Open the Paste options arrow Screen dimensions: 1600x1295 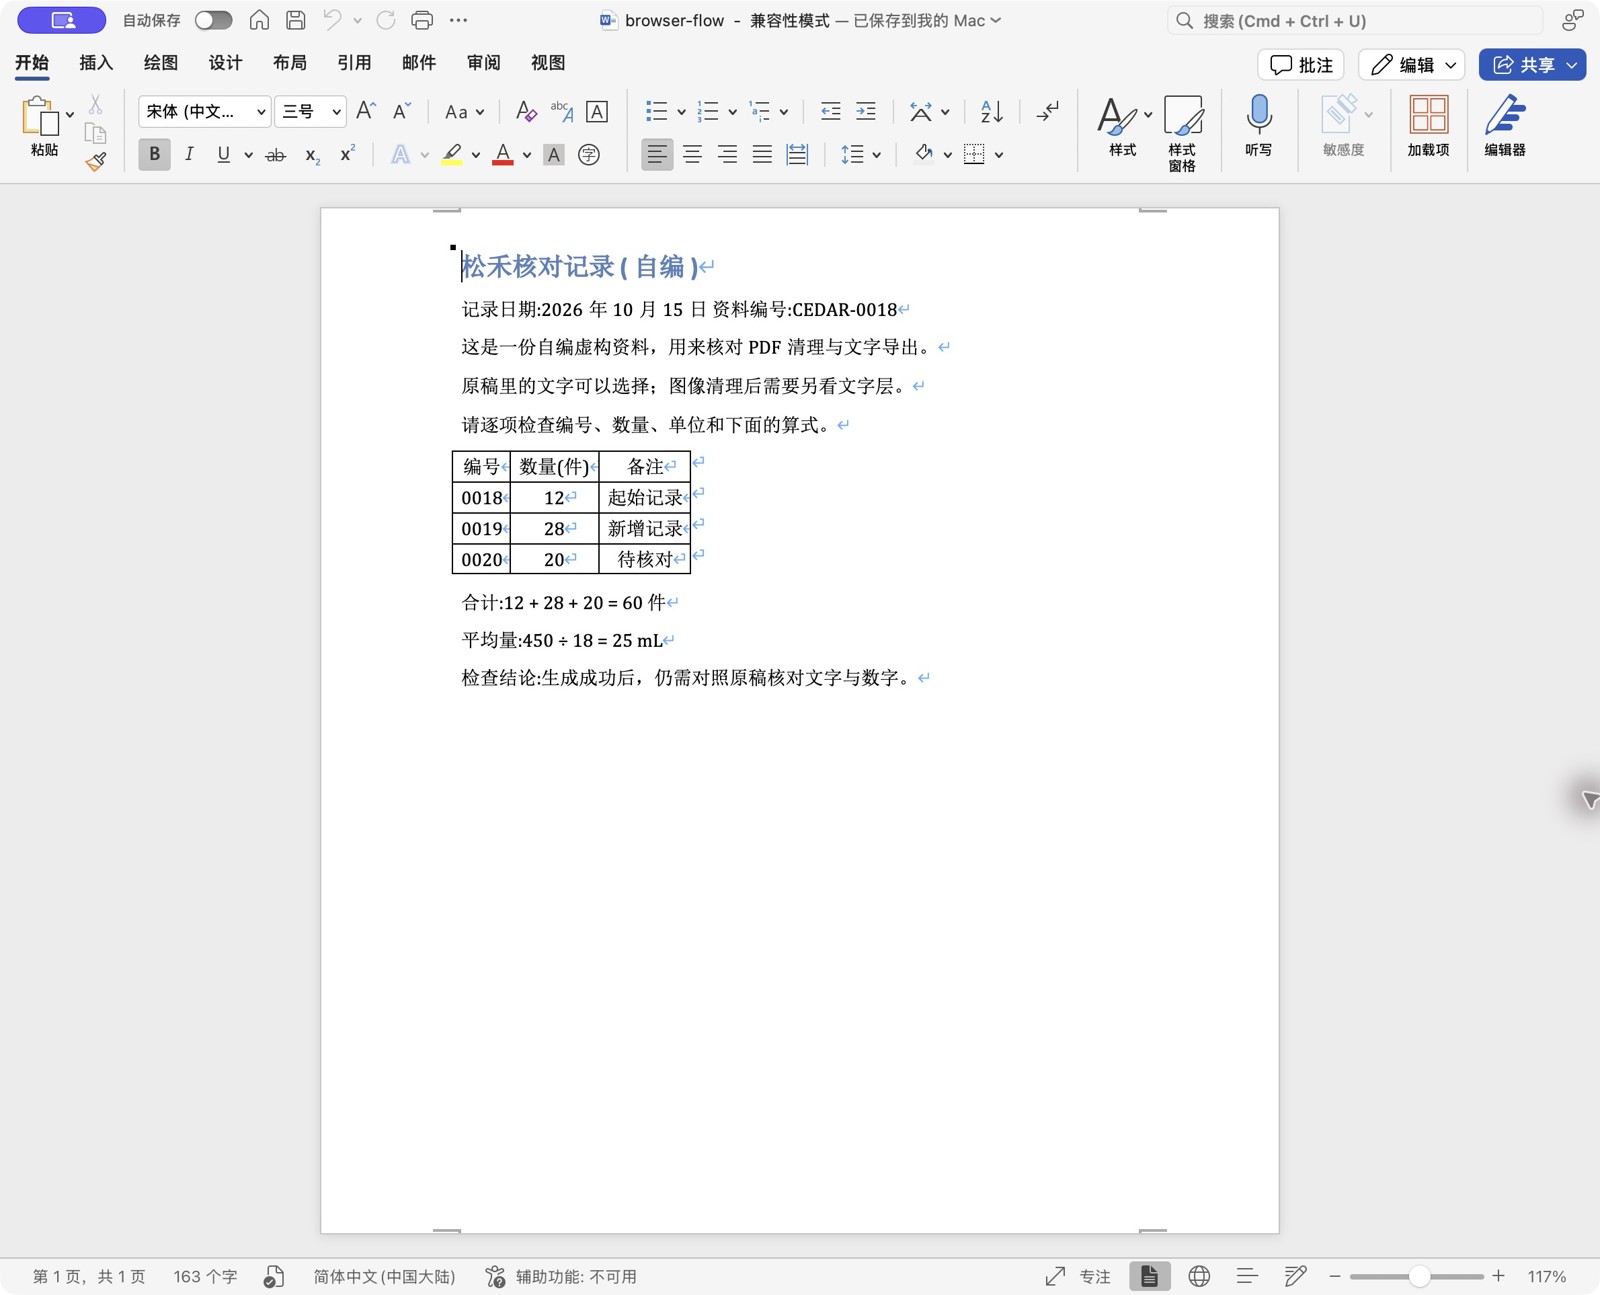click(70, 114)
